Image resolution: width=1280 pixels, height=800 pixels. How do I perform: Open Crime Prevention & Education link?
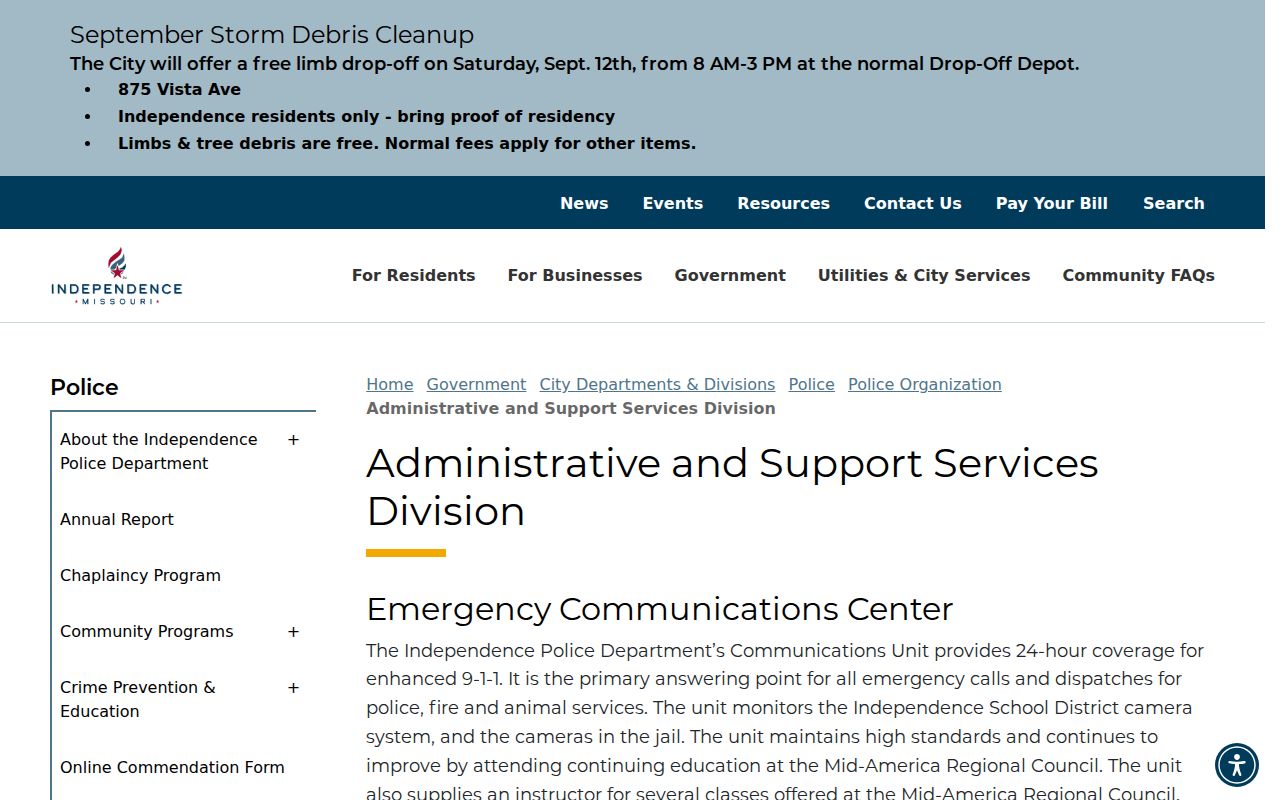pos(138,700)
